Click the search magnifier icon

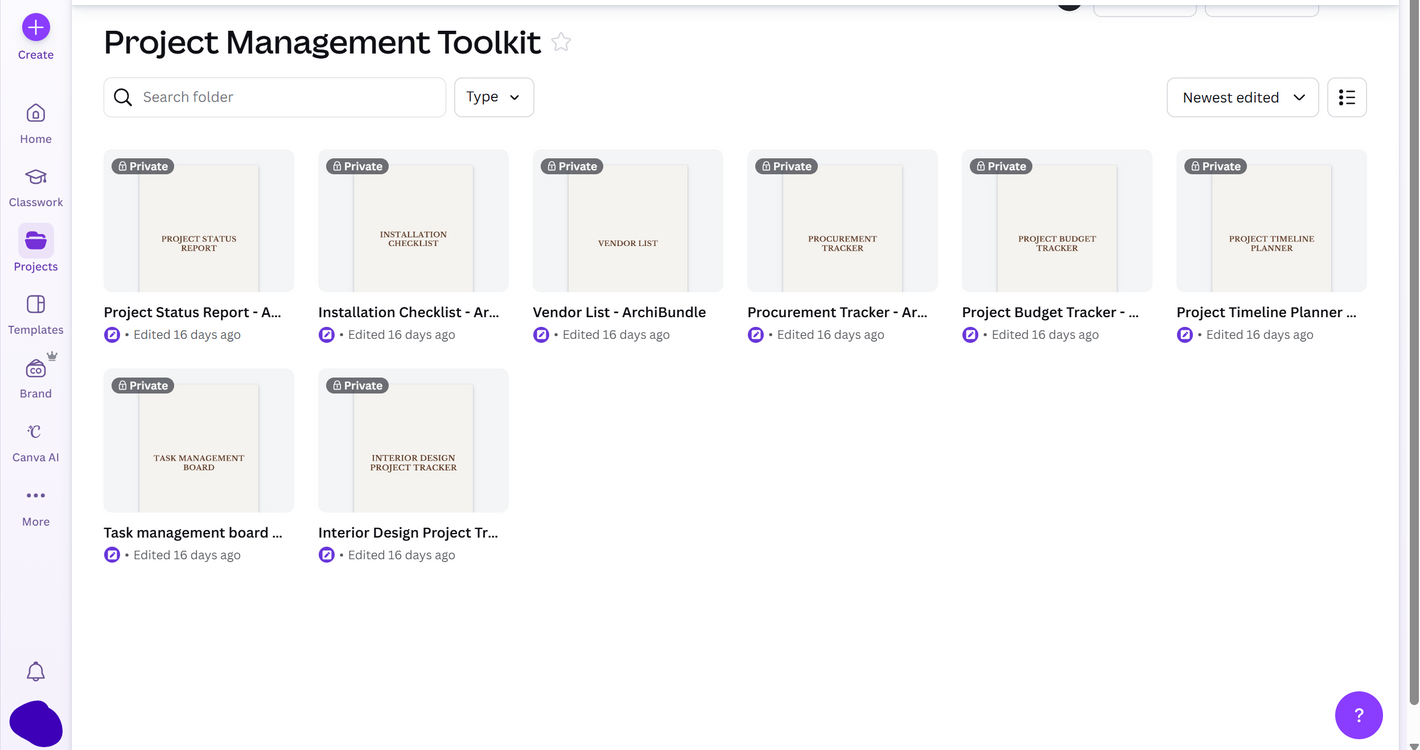123,97
